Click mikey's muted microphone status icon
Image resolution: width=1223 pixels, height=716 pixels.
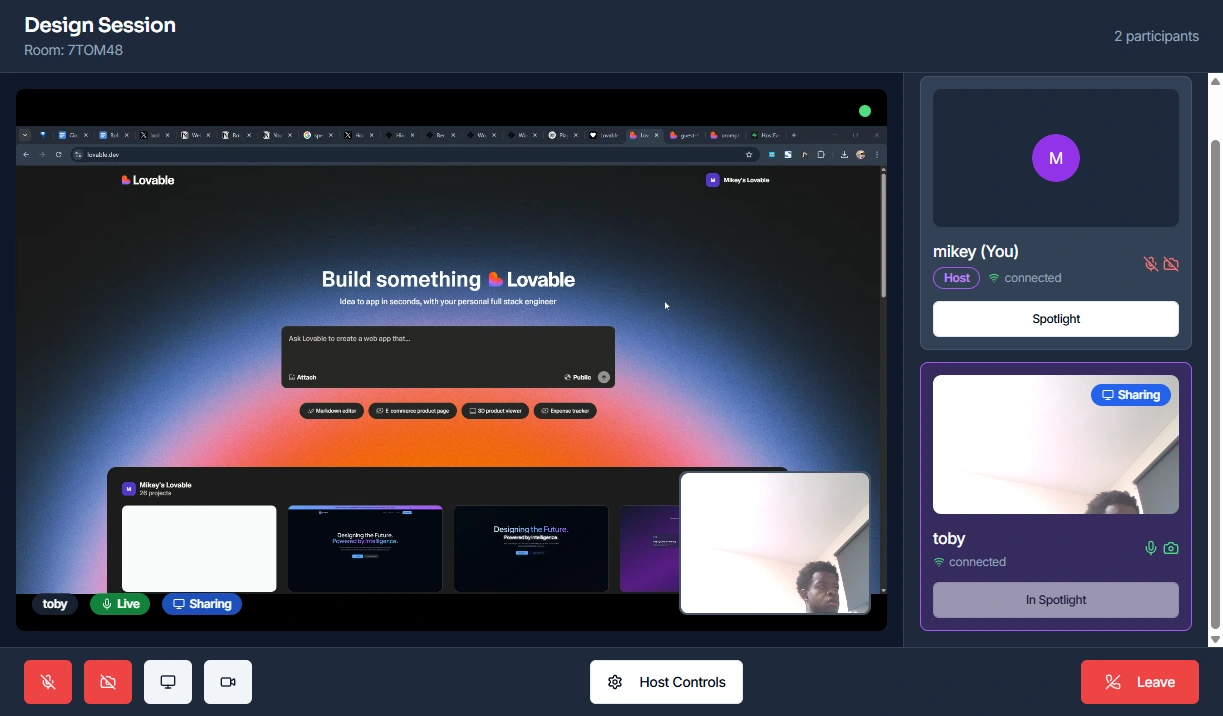(1151, 264)
